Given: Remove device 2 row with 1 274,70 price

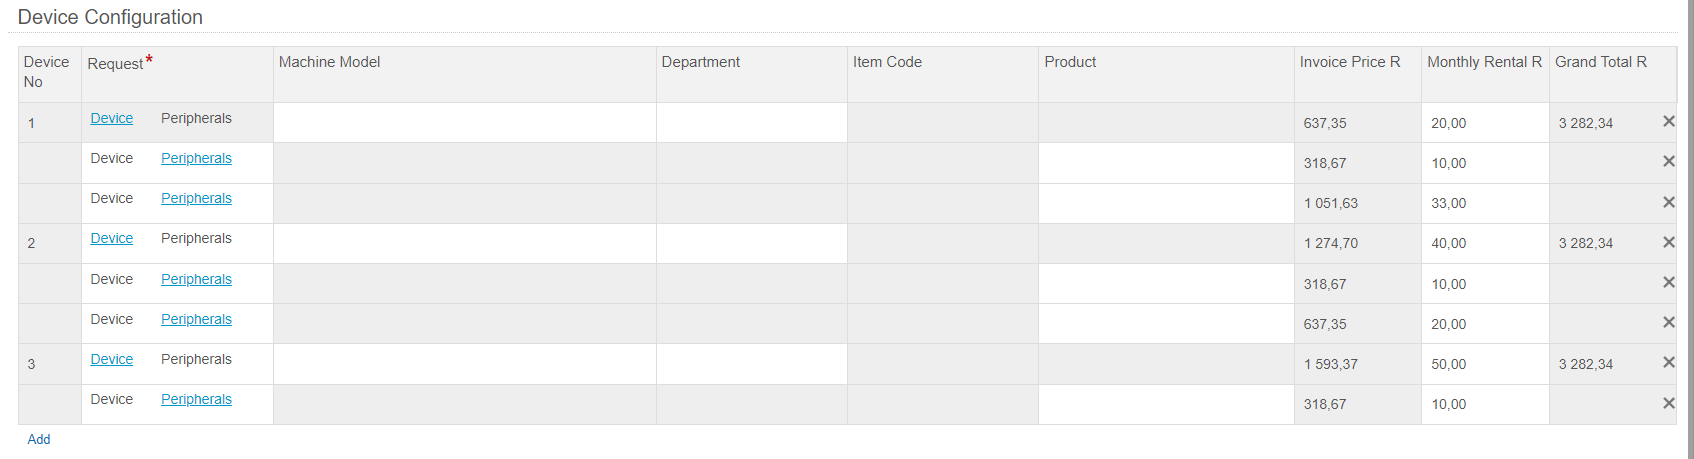Looking at the screenshot, I should pyautogui.click(x=1668, y=242).
